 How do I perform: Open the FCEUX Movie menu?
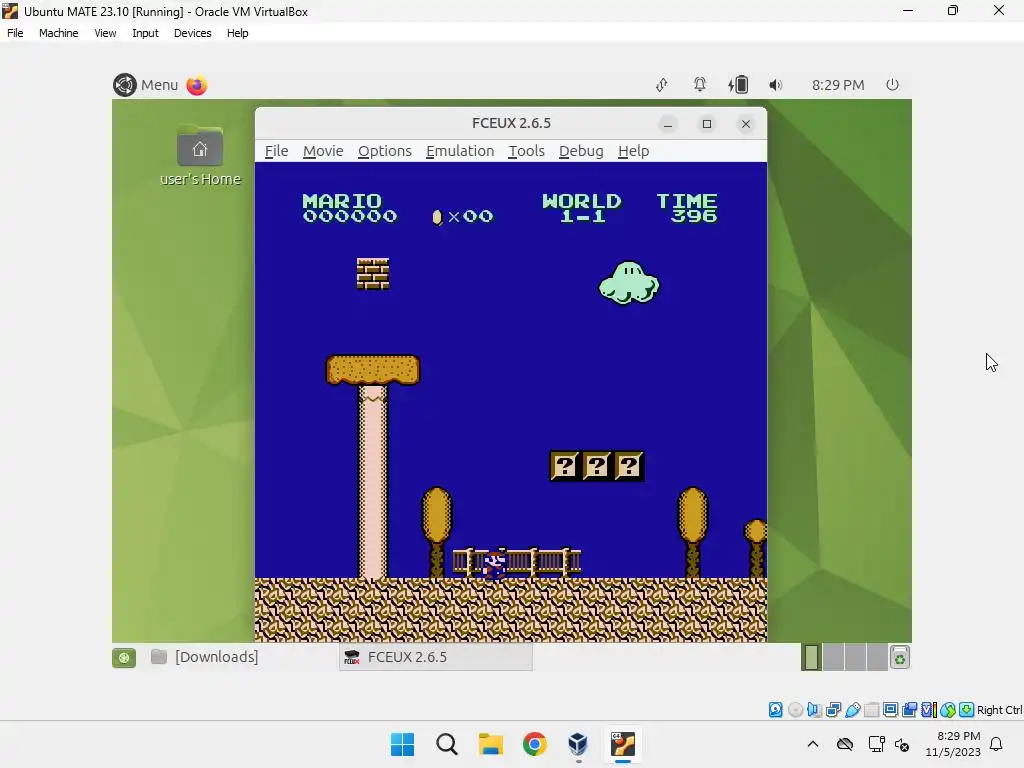(x=323, y=151)
